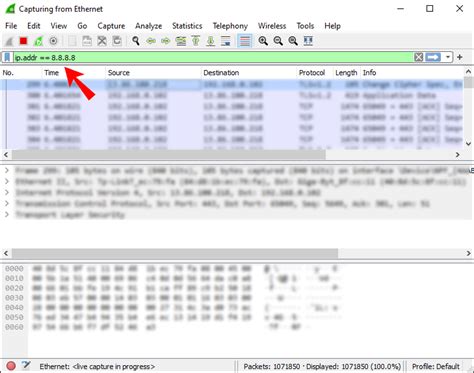Click the greyed start capture shark fin
Image resolution: width=474 pixels, height=373 pixels.
(x=9, y=41)
